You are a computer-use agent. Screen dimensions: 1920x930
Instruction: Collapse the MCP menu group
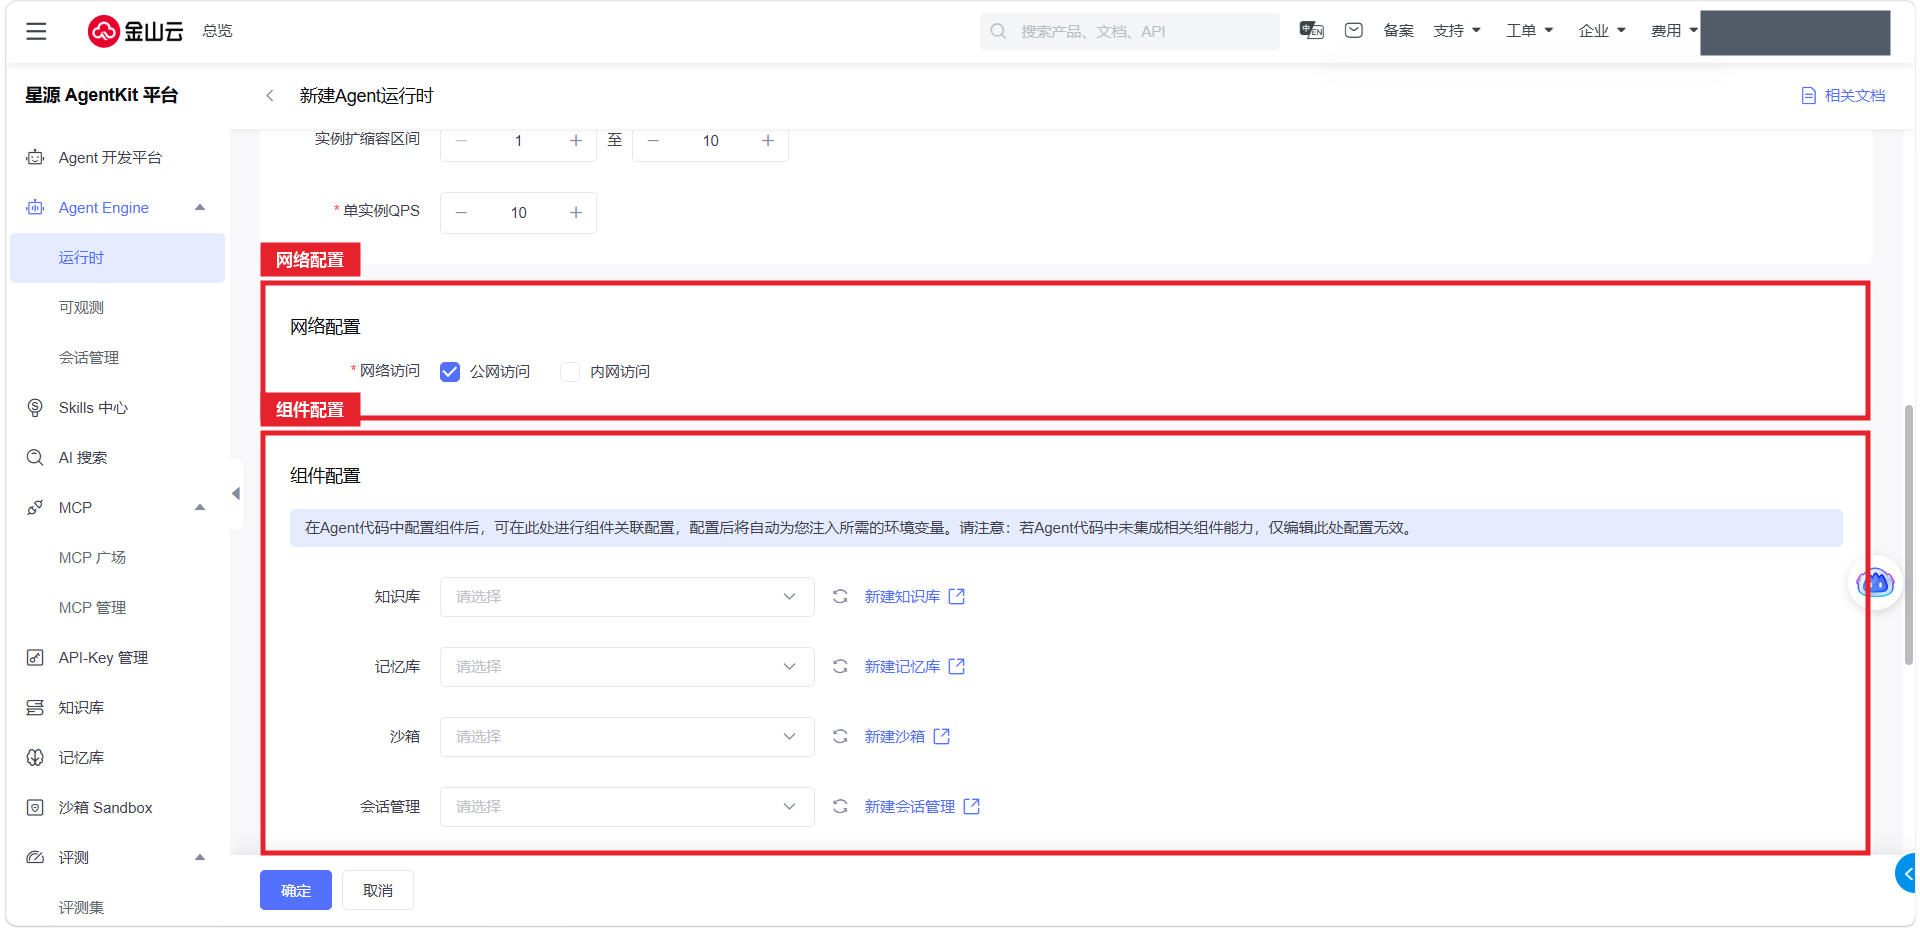(200, 507)
